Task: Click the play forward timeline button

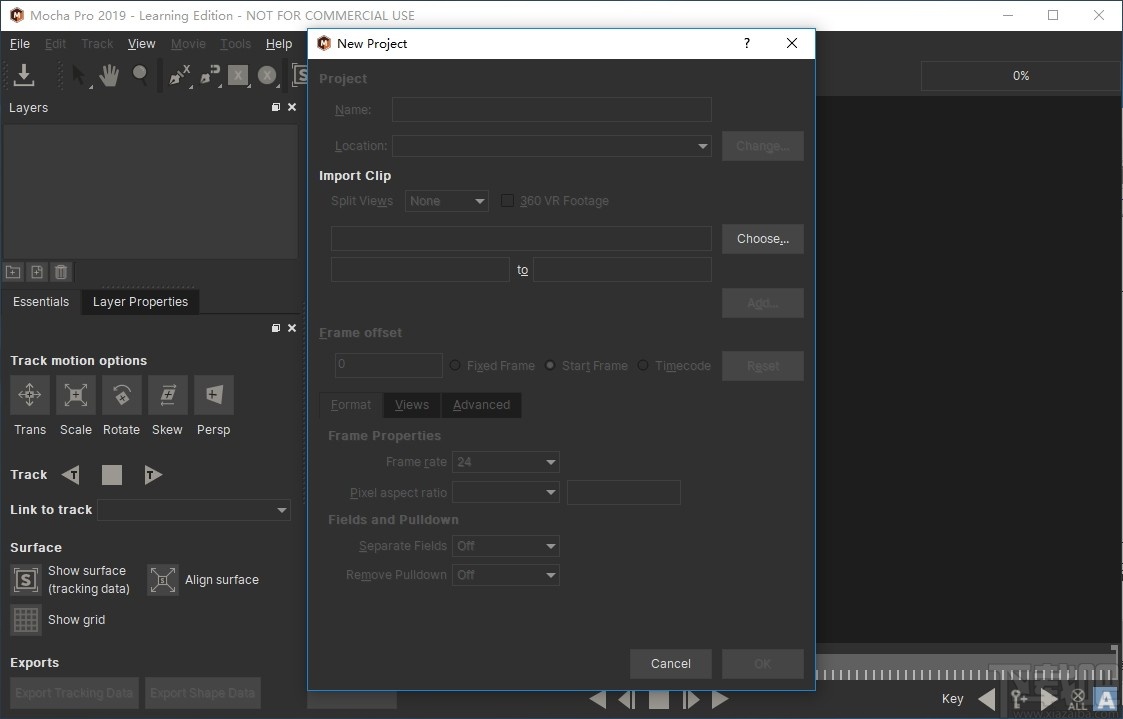Action: [720, 699]
